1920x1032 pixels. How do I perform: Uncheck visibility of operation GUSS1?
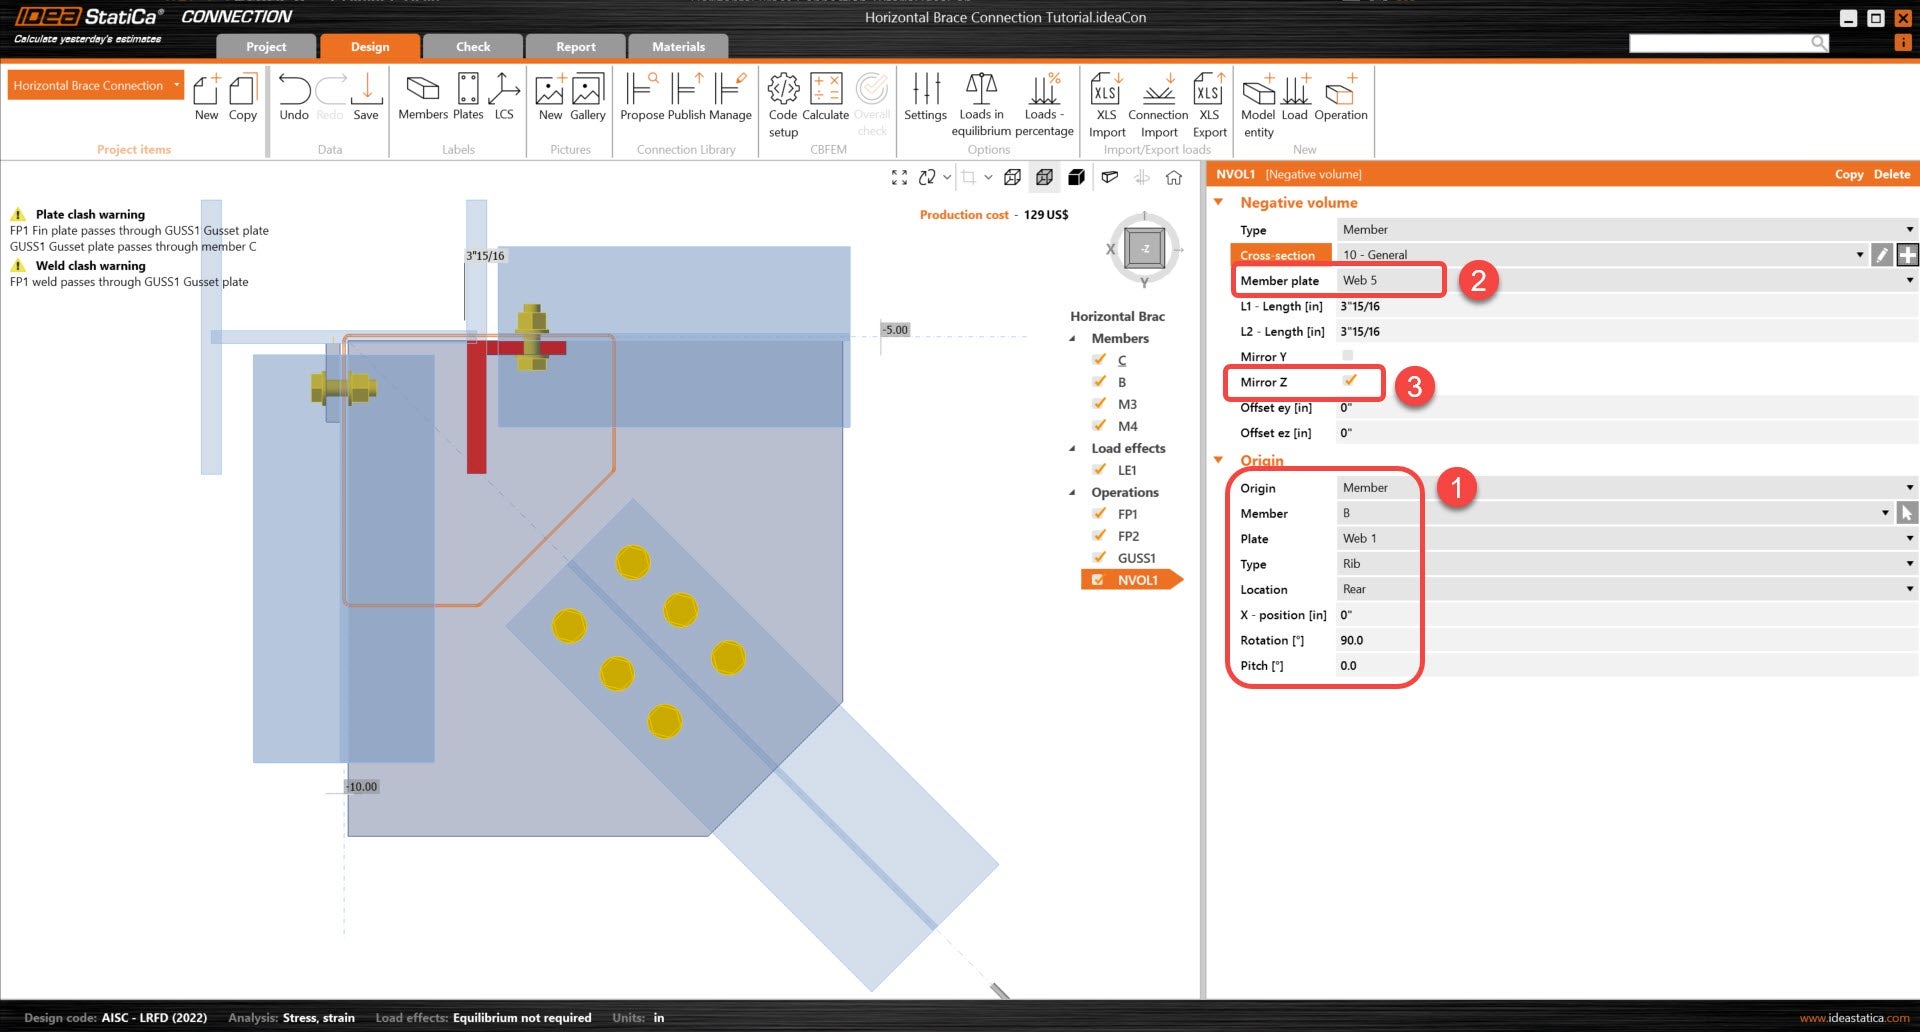pos(1099,558)
